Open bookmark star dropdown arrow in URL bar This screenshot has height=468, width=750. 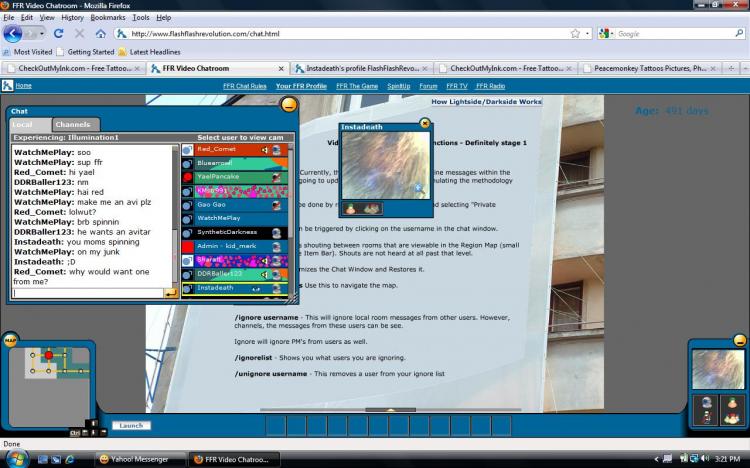[x=587, y=33]
